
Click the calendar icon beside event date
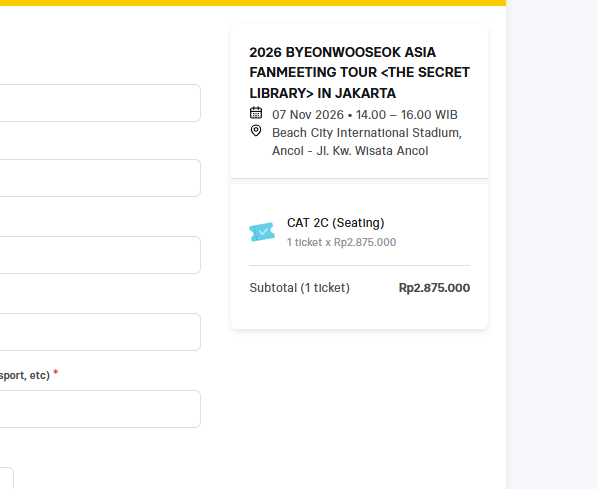(256, 113)
